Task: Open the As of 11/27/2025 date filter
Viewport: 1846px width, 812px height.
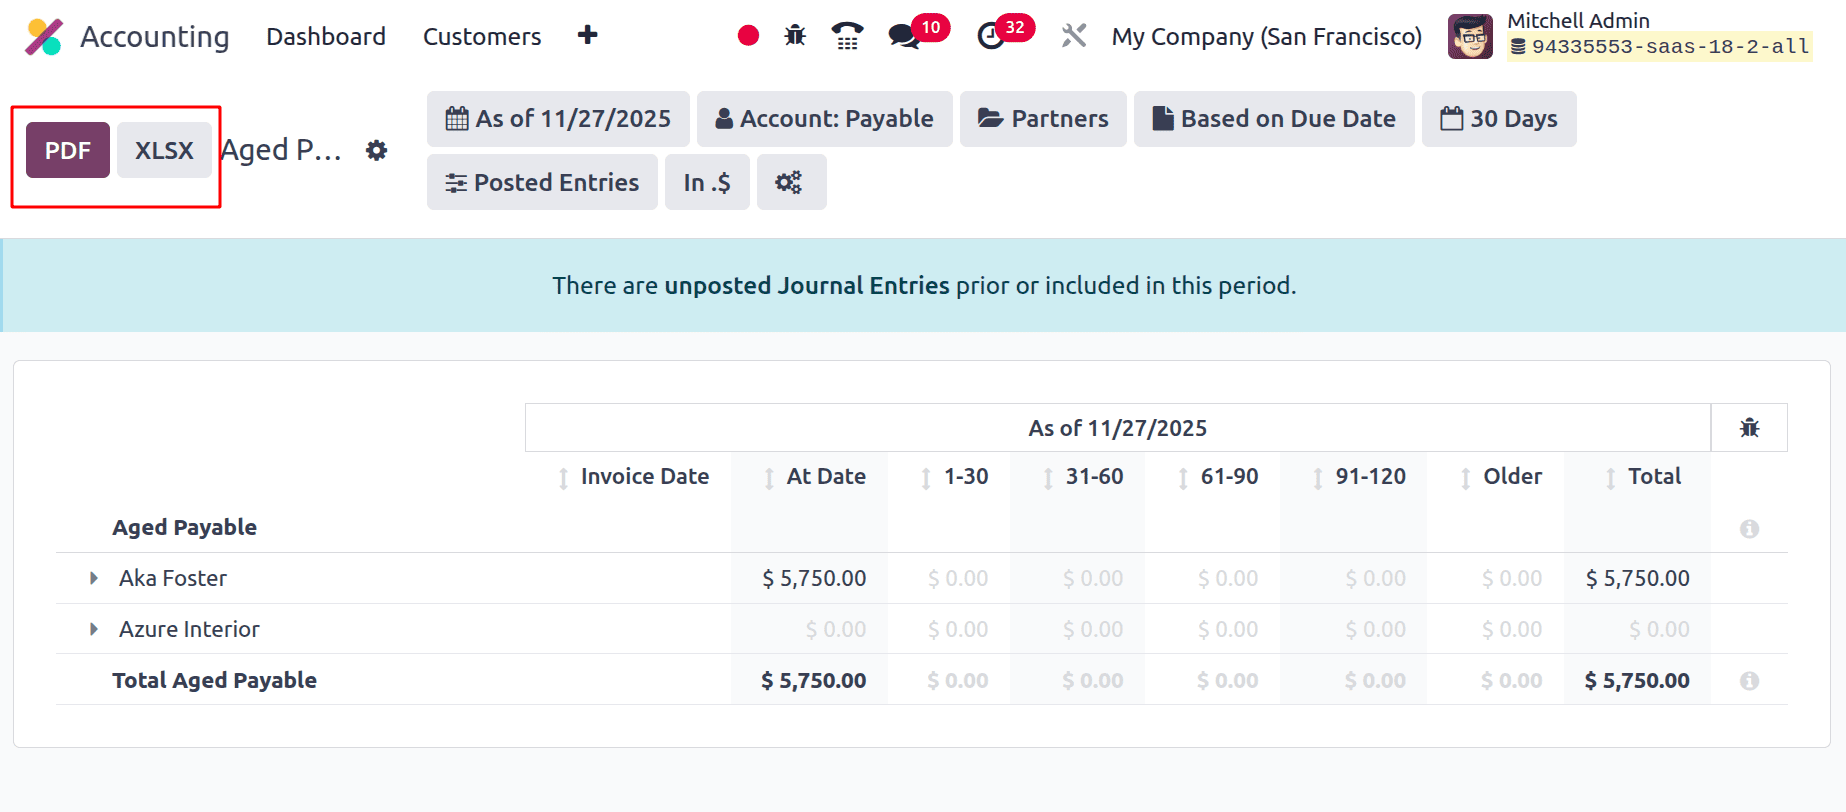Action: (x=558, y=119)
